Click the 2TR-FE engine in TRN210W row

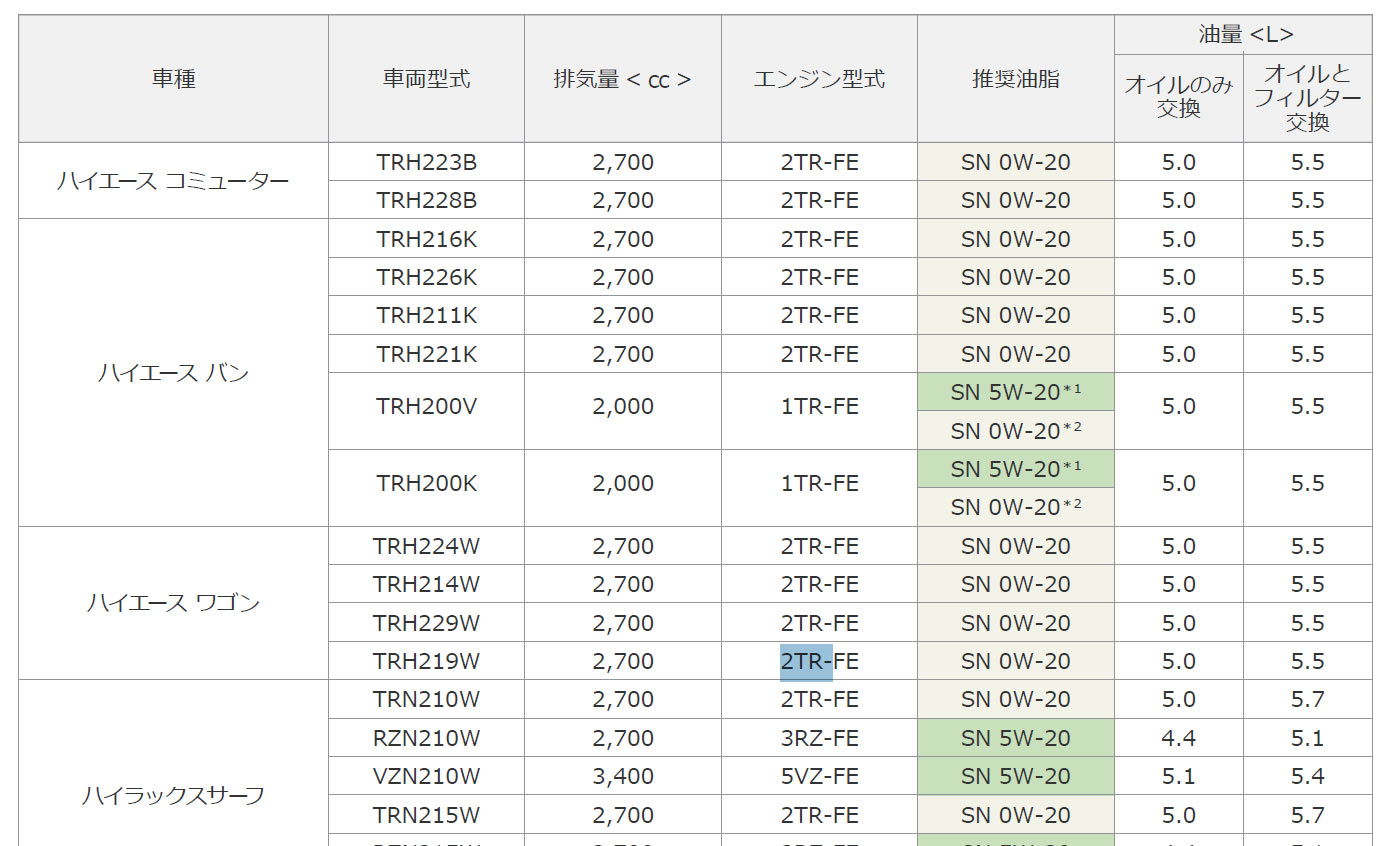(819, 699)
